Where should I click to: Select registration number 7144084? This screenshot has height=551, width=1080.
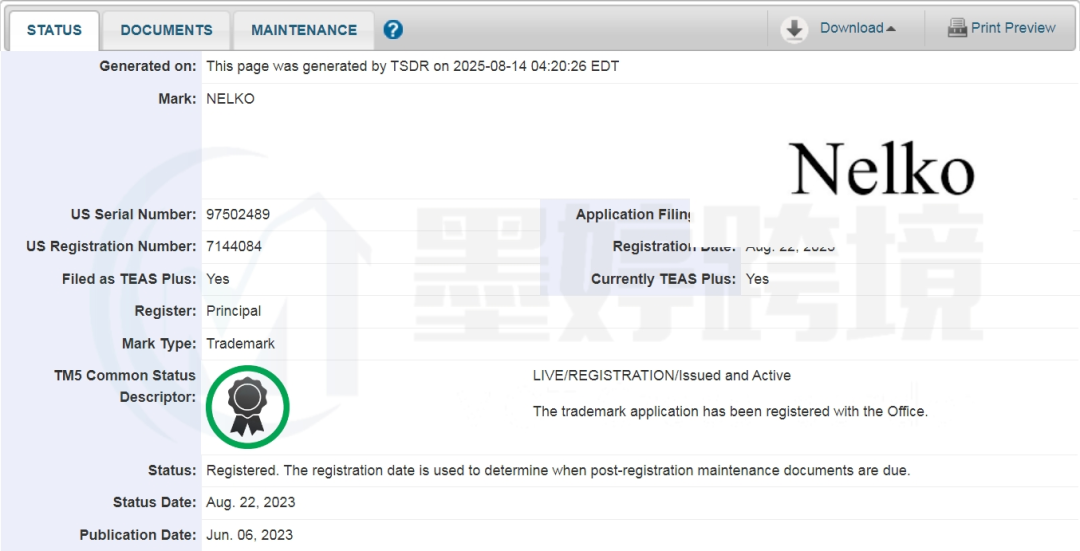(x=233, y=246)
